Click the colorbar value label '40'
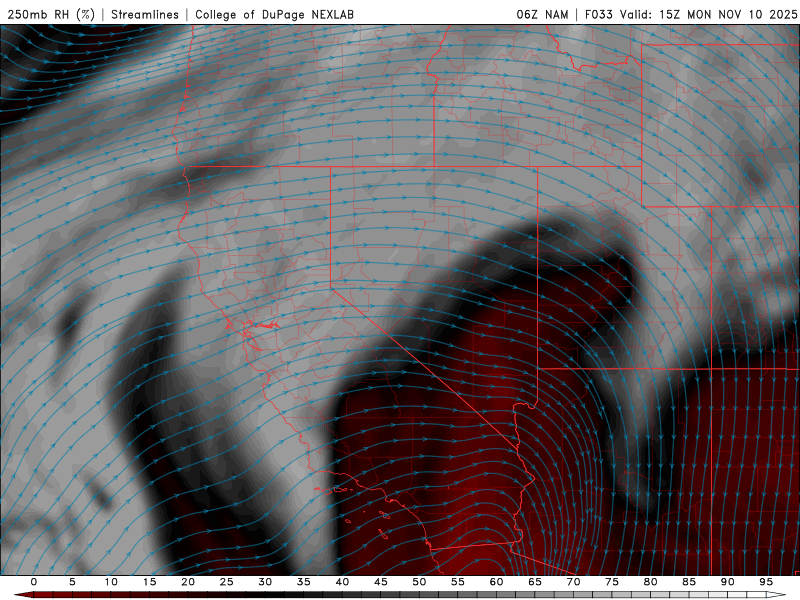The width and height of the screenshot is (800, 600). point(342,582)
